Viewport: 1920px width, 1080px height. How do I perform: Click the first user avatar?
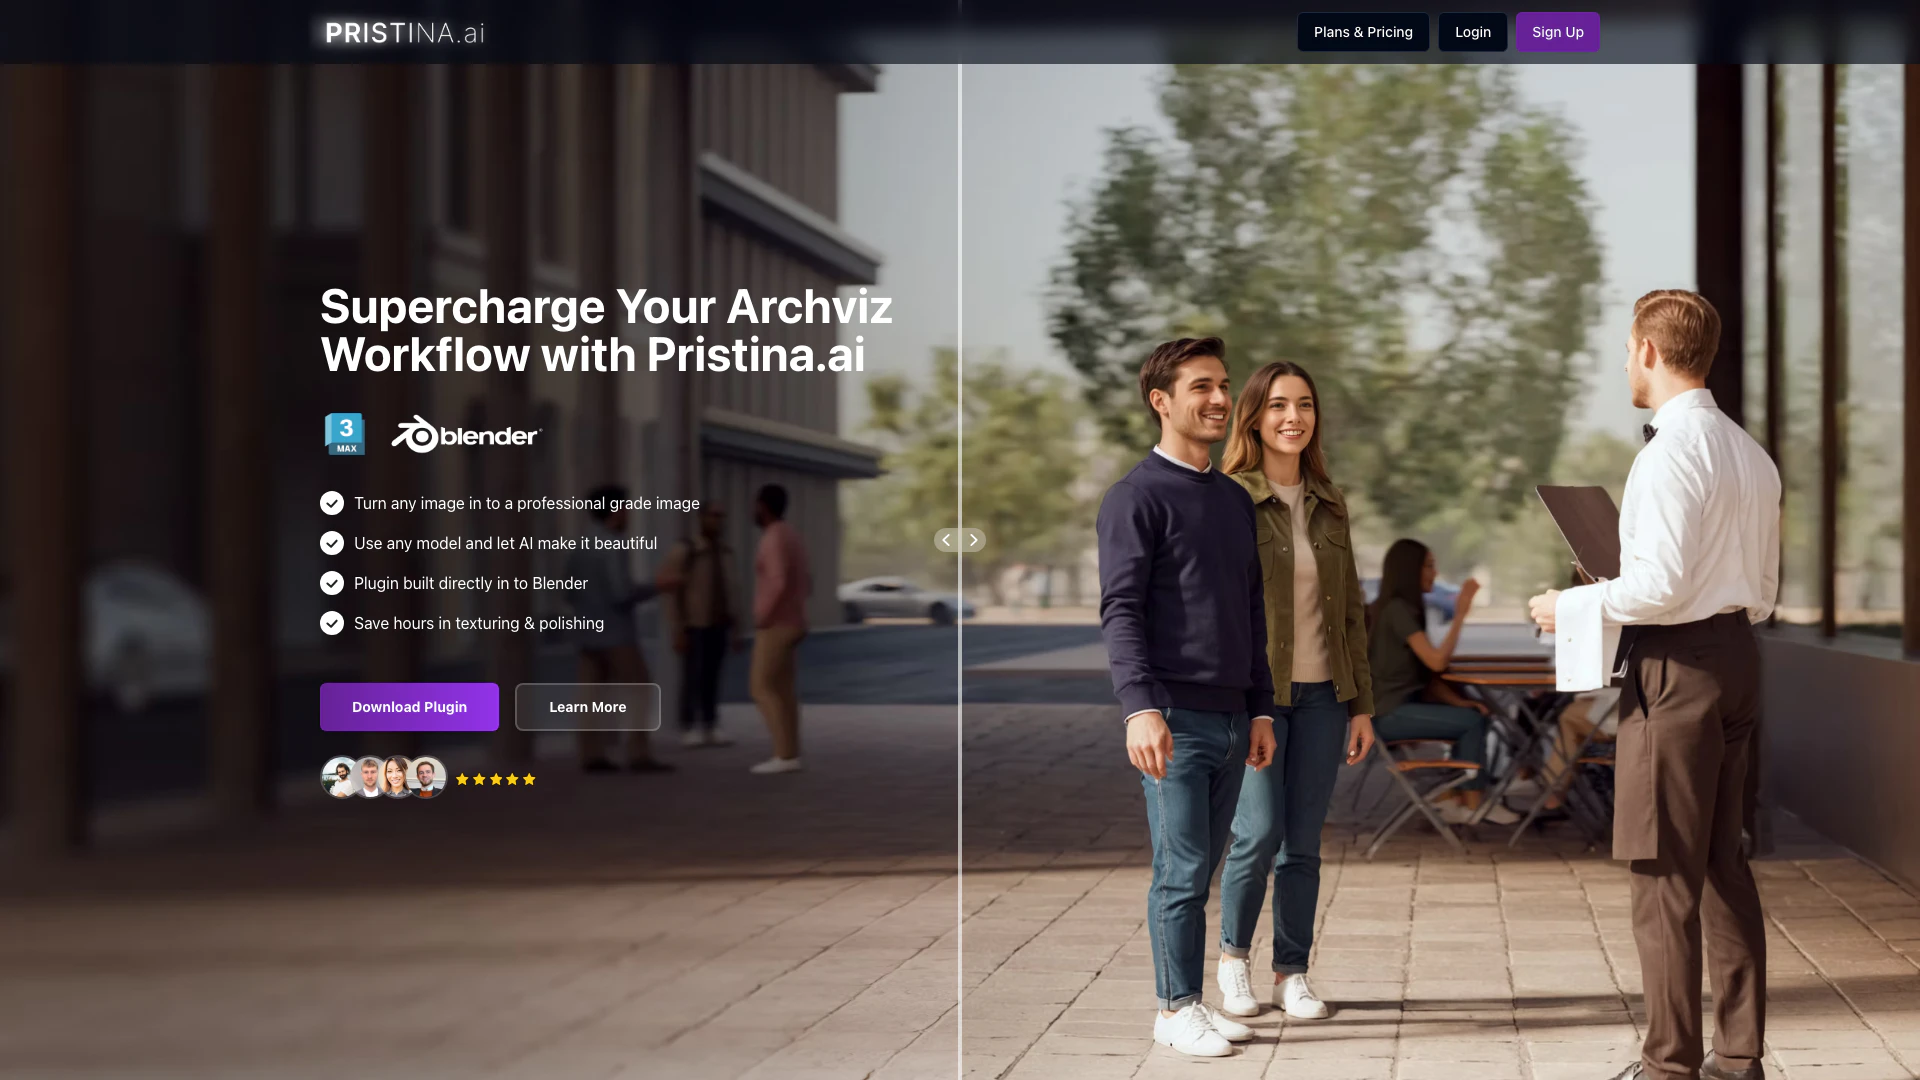pos(341,777)
